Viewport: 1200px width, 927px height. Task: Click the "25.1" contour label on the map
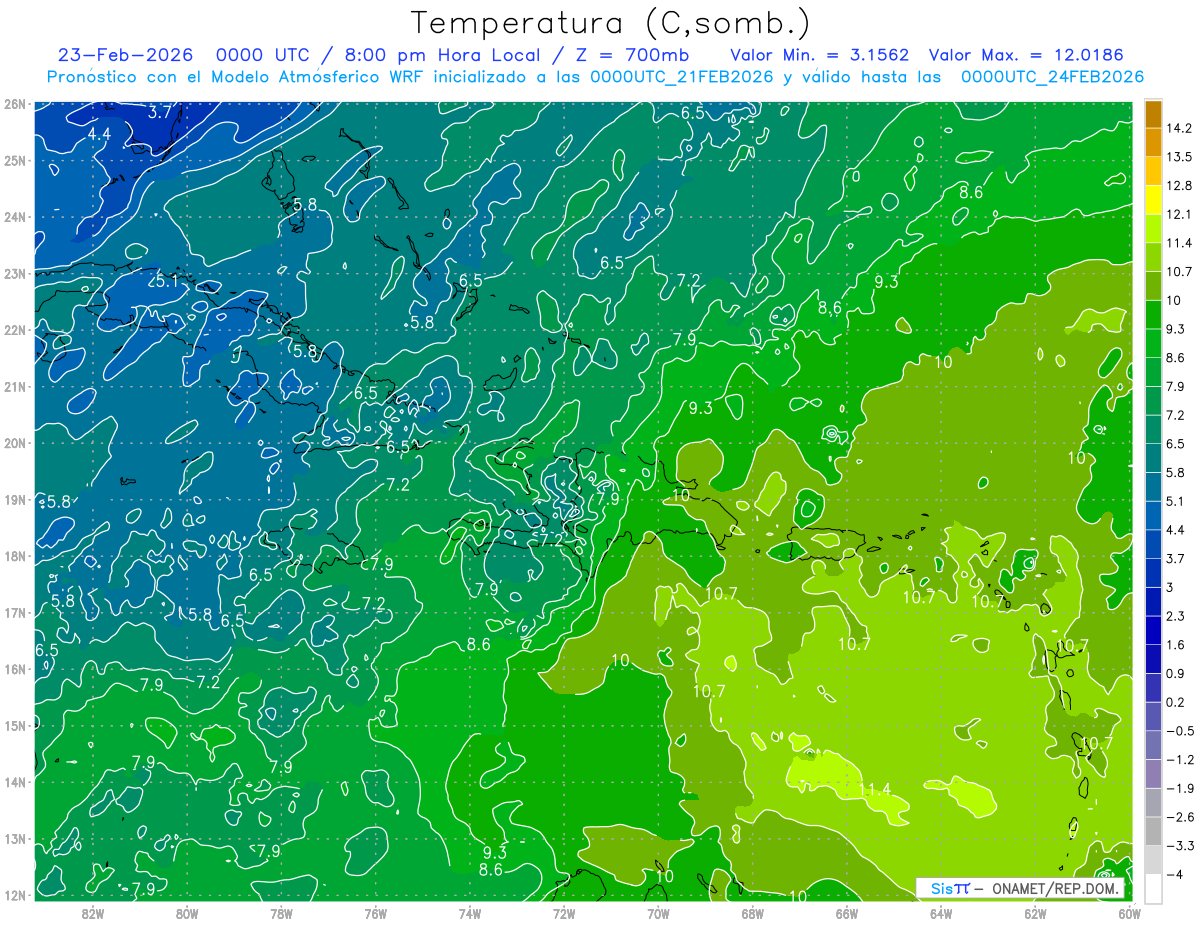162,281
